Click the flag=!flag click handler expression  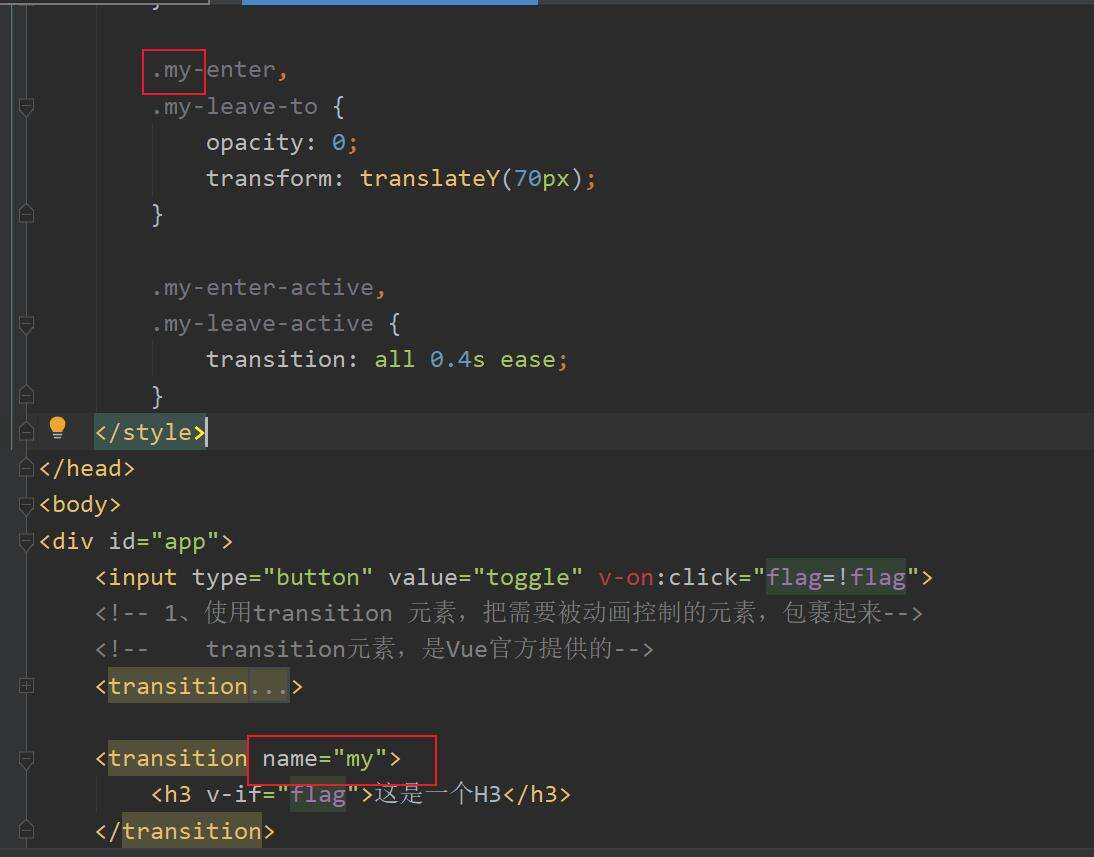835,578
